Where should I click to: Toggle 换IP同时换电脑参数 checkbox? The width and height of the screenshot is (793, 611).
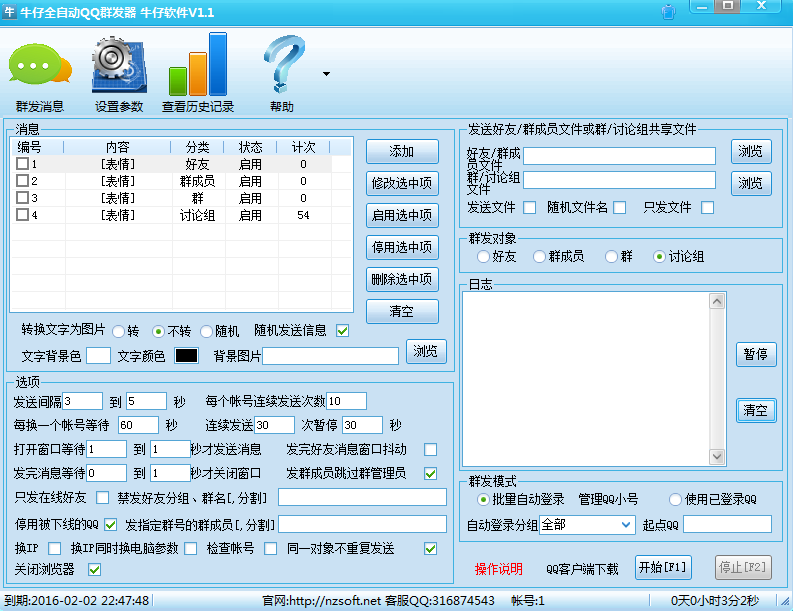tap(191, 549)
